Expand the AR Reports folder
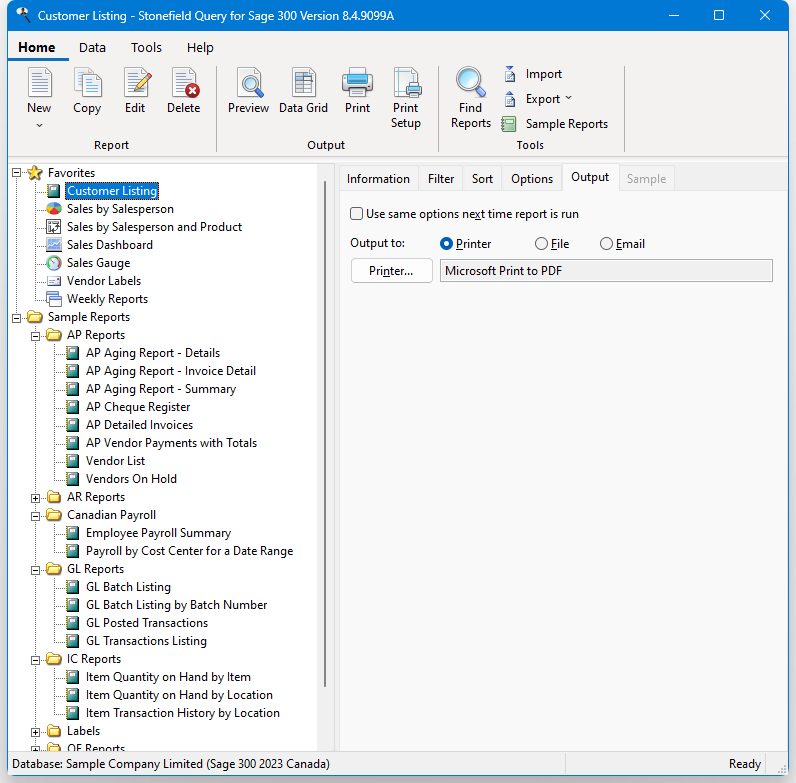Image resolution: width=796 pixels, height=783 pixels. tap(36, 498)
